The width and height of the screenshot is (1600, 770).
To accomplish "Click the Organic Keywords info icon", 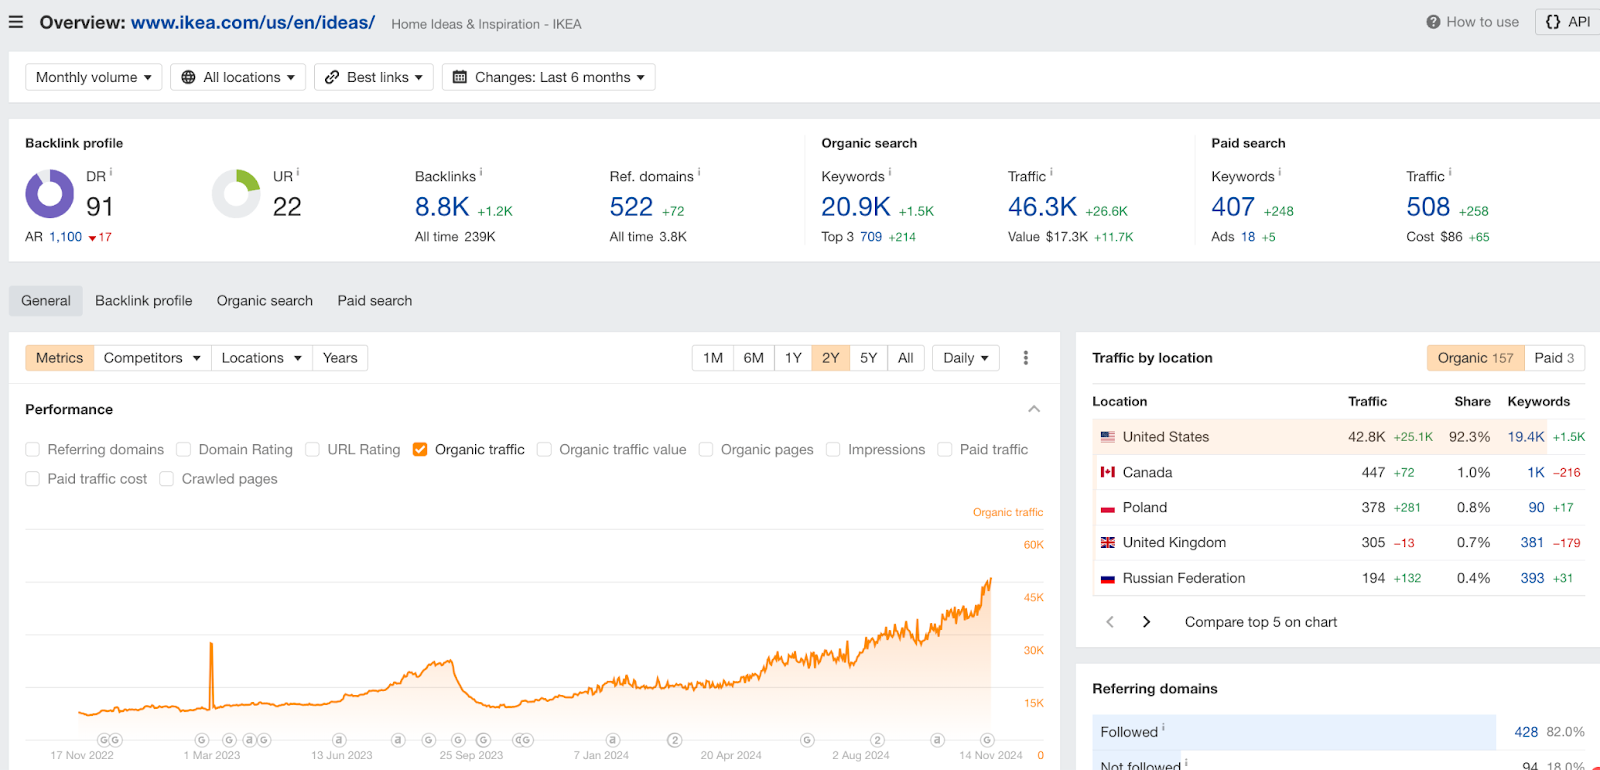I will coord(890,172).
